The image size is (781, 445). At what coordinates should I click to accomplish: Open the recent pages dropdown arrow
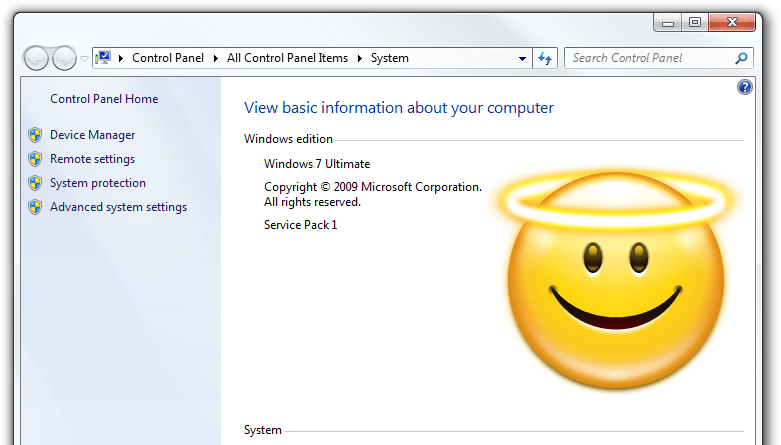coord(85,59)
